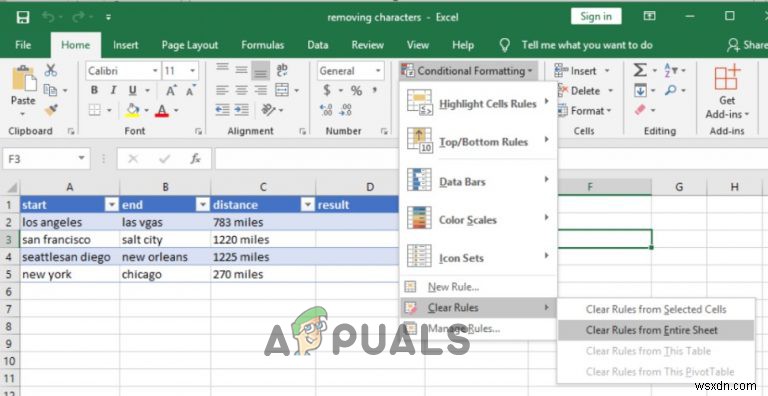The height and width of the screenshot is (396, 768).
Task: Apply comma style number format
Action: click(x=375, y=90)
